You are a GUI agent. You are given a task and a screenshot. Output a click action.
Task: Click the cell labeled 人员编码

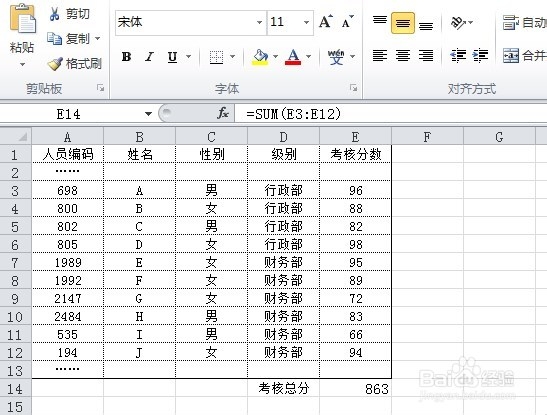(x=68, y=154)
